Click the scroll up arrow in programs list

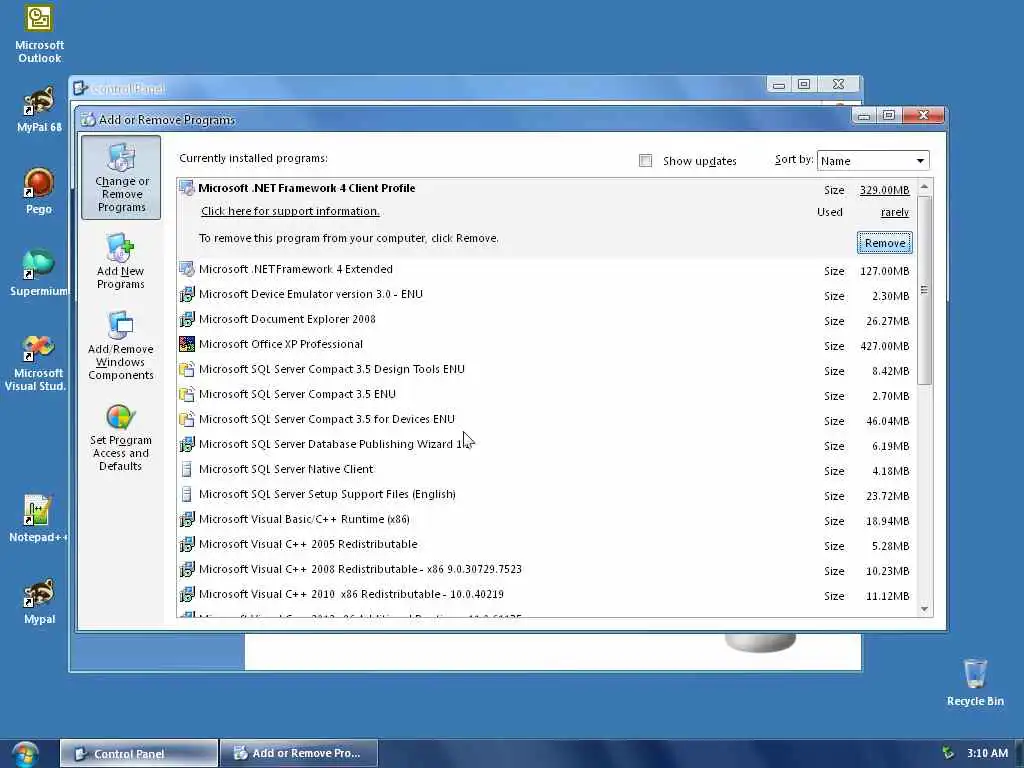924,187
